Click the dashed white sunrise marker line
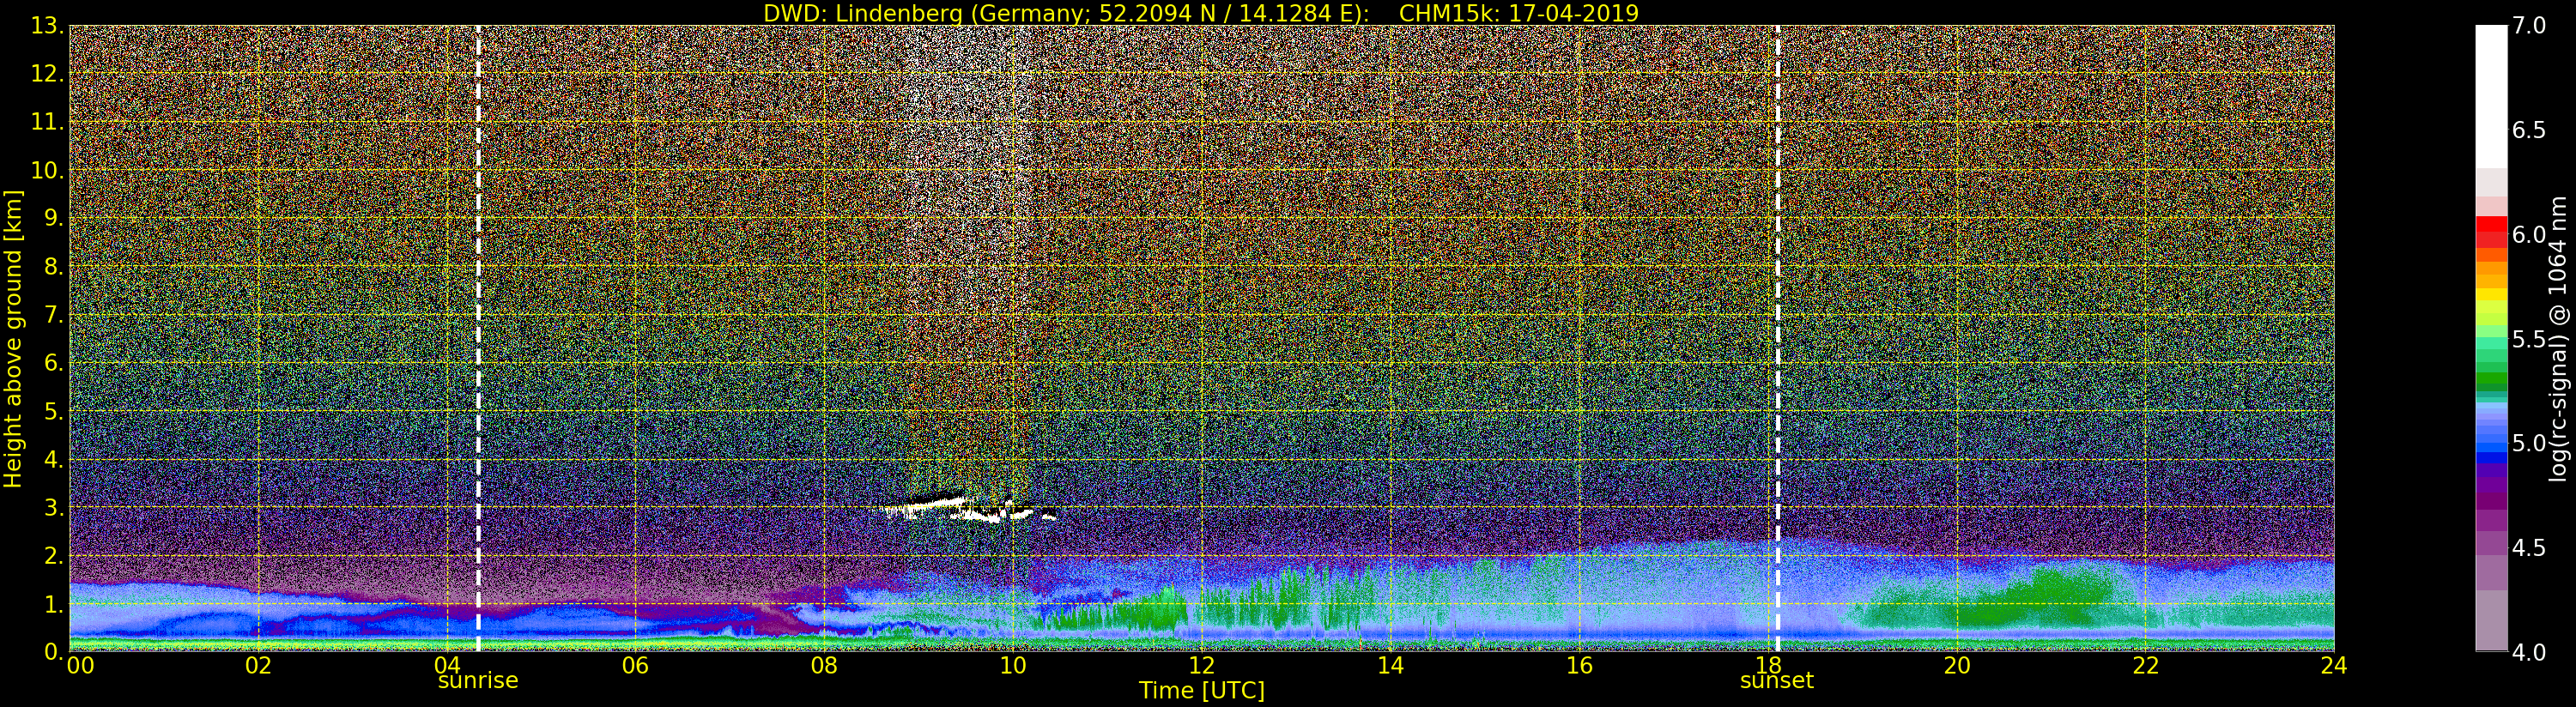 tap(478, 338)
